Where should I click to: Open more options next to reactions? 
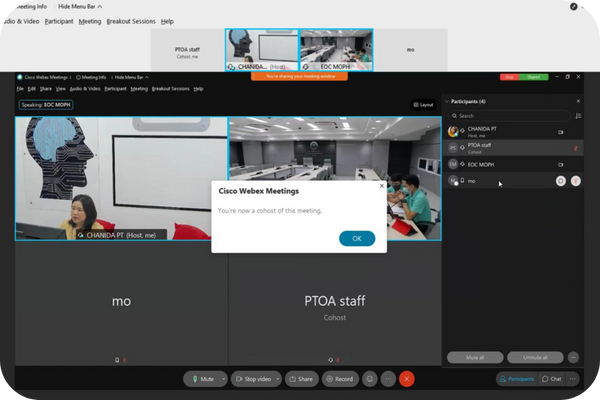[x=388, y=379]
